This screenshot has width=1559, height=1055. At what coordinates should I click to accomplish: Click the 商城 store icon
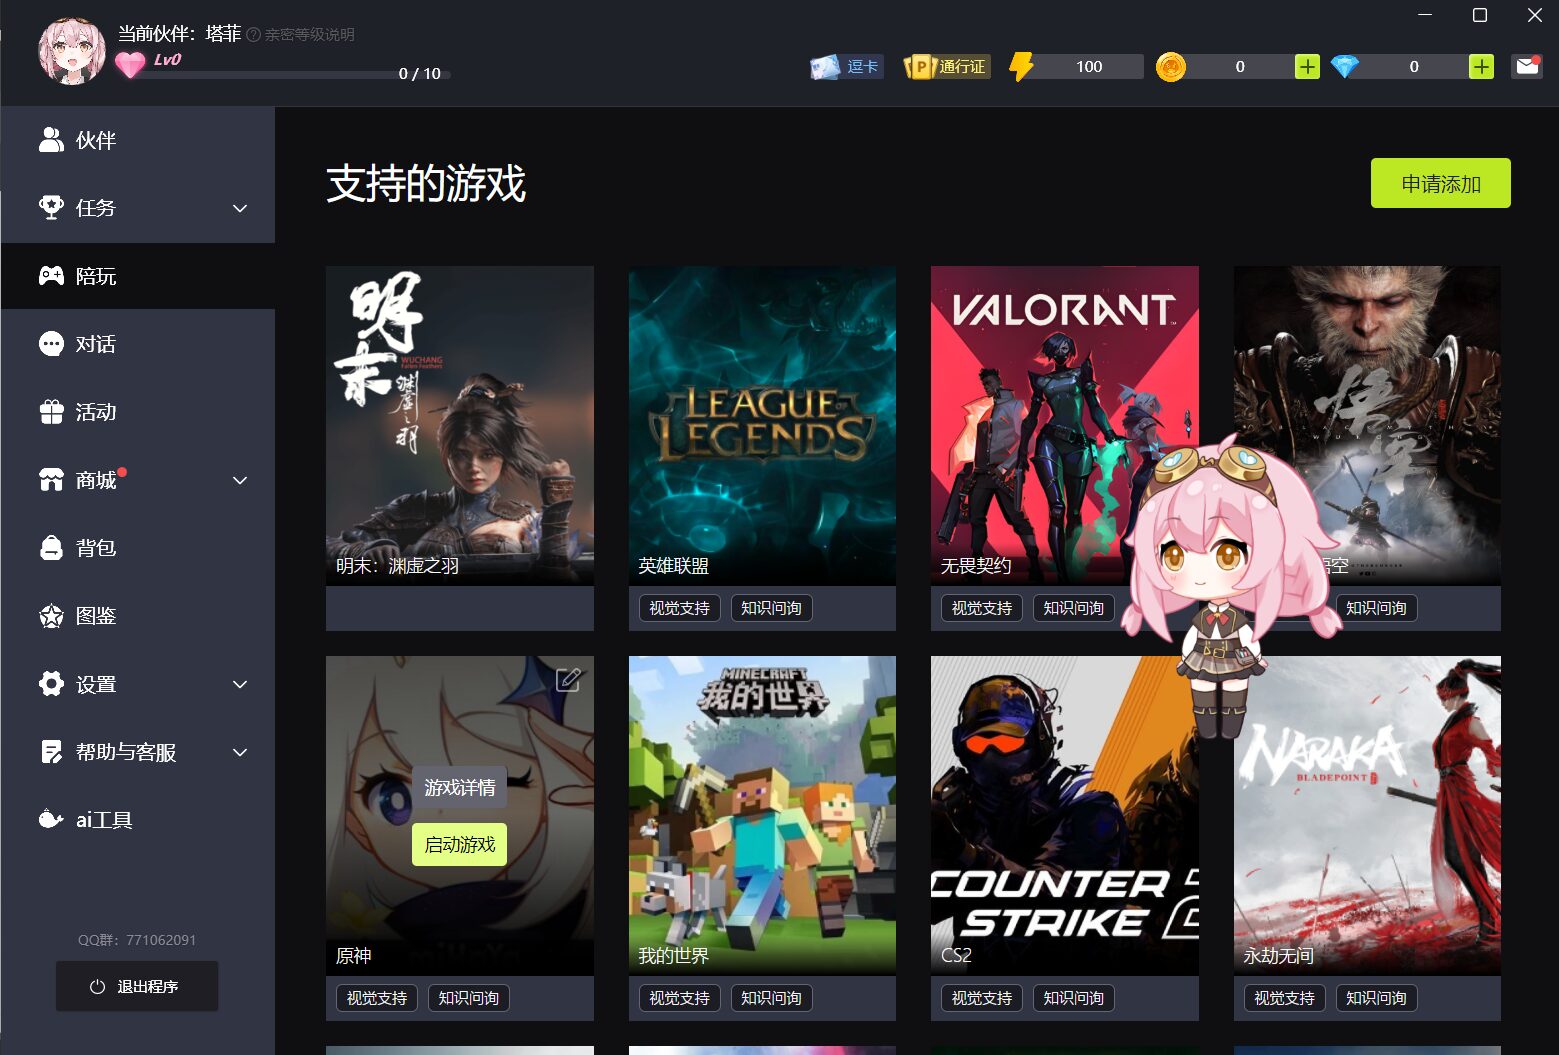point(51,480)
